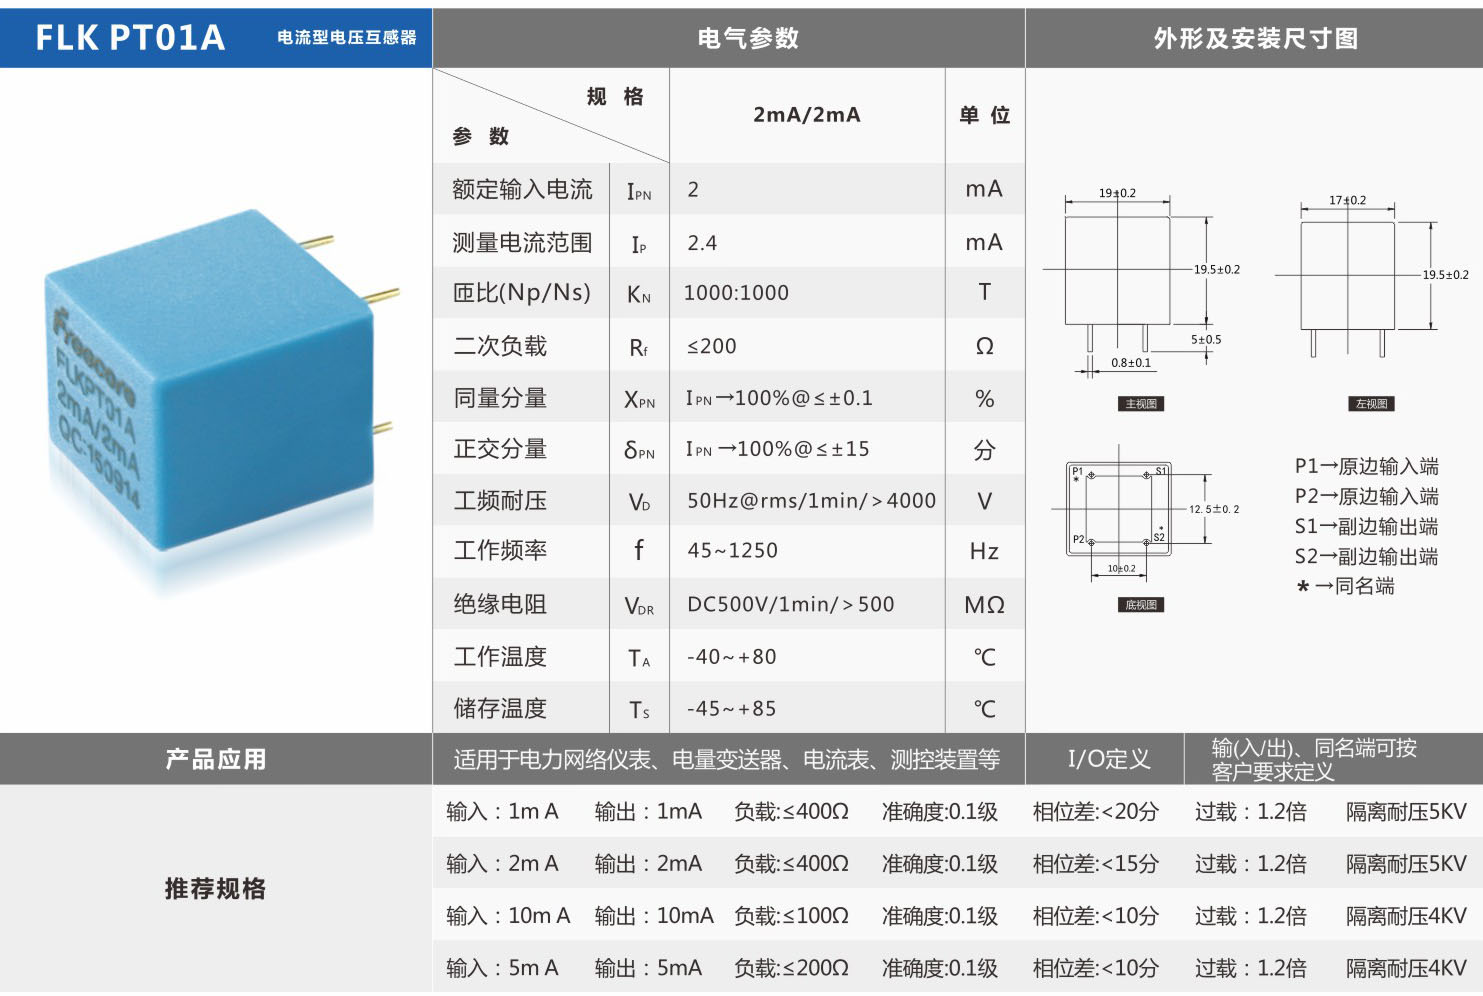Click the 左视图 left view label
This screenshot has height=996, width=1483.
(1370, 404)
